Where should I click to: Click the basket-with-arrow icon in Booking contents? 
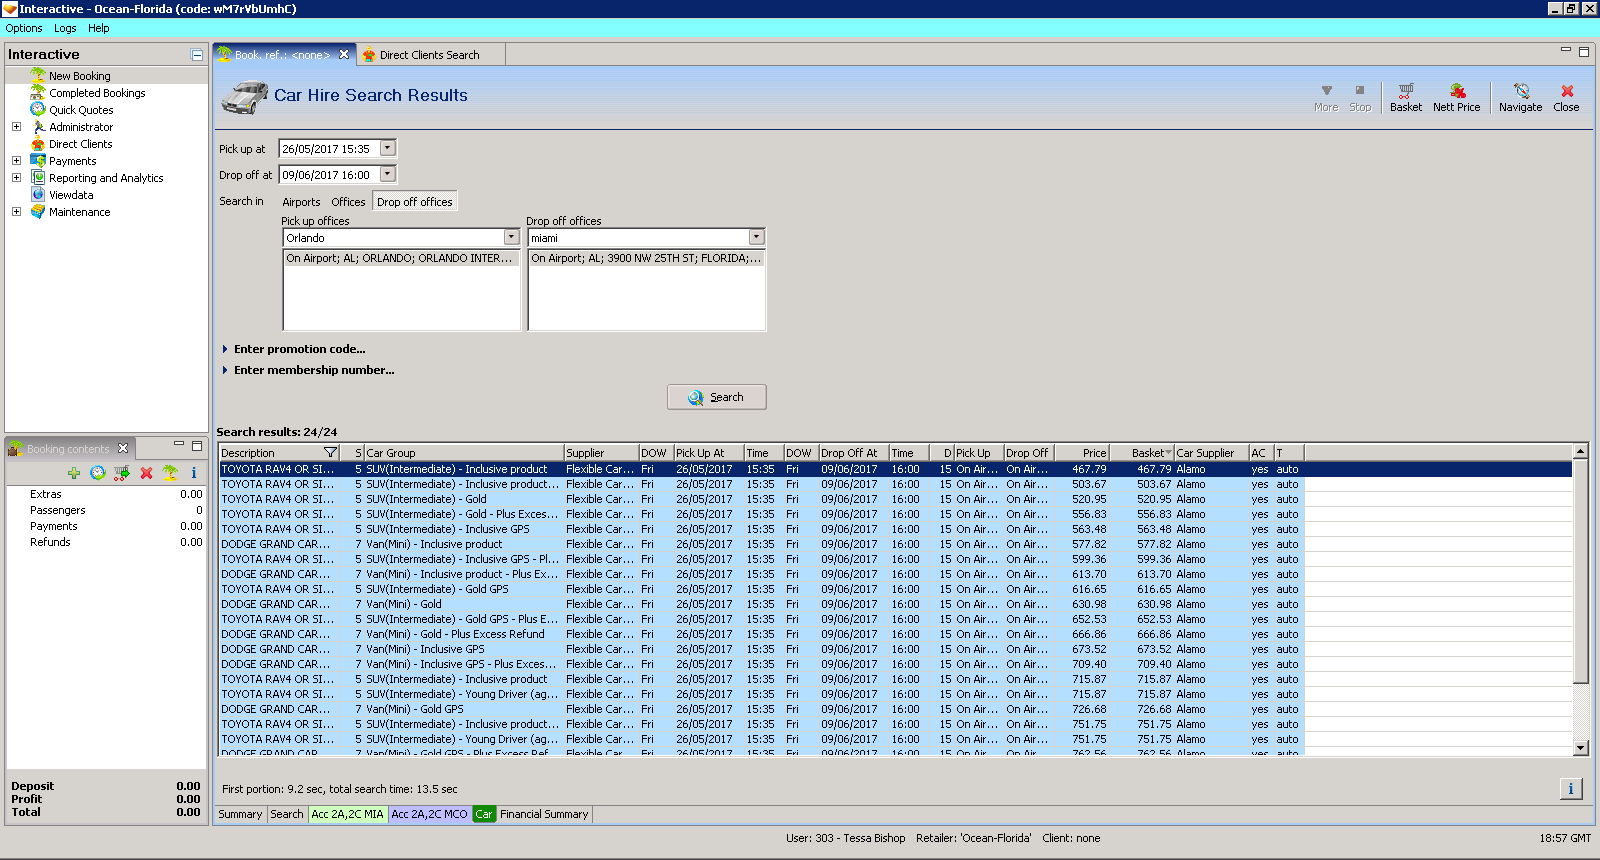click(x=122, y=473)
